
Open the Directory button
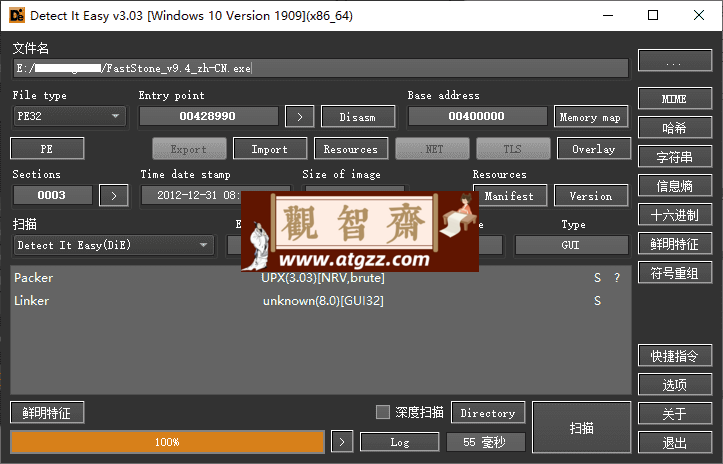coord(488,413)
